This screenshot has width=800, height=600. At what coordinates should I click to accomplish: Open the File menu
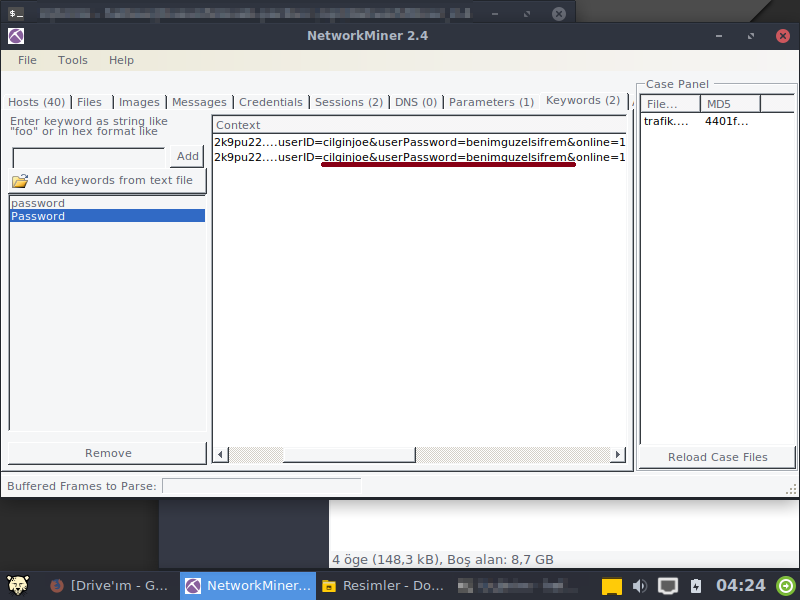coord(27,60)
